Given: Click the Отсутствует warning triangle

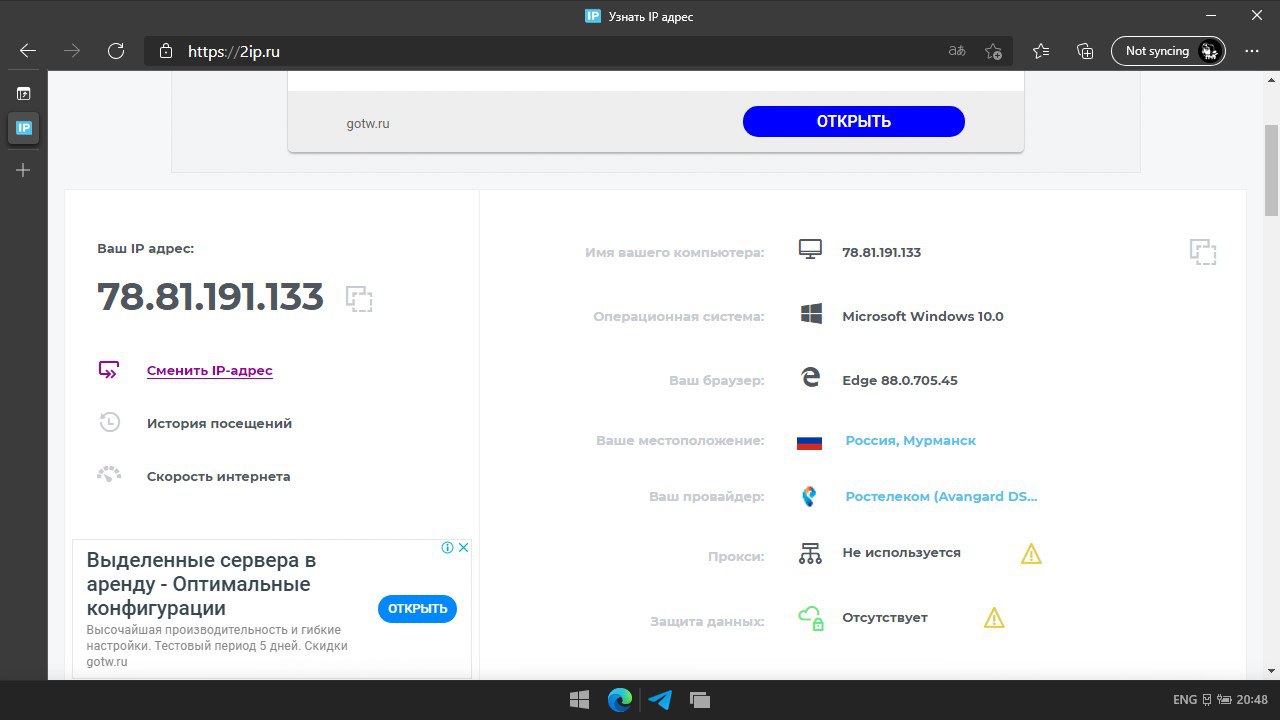Looking at the screenshot, I should [x=994, y=618].
